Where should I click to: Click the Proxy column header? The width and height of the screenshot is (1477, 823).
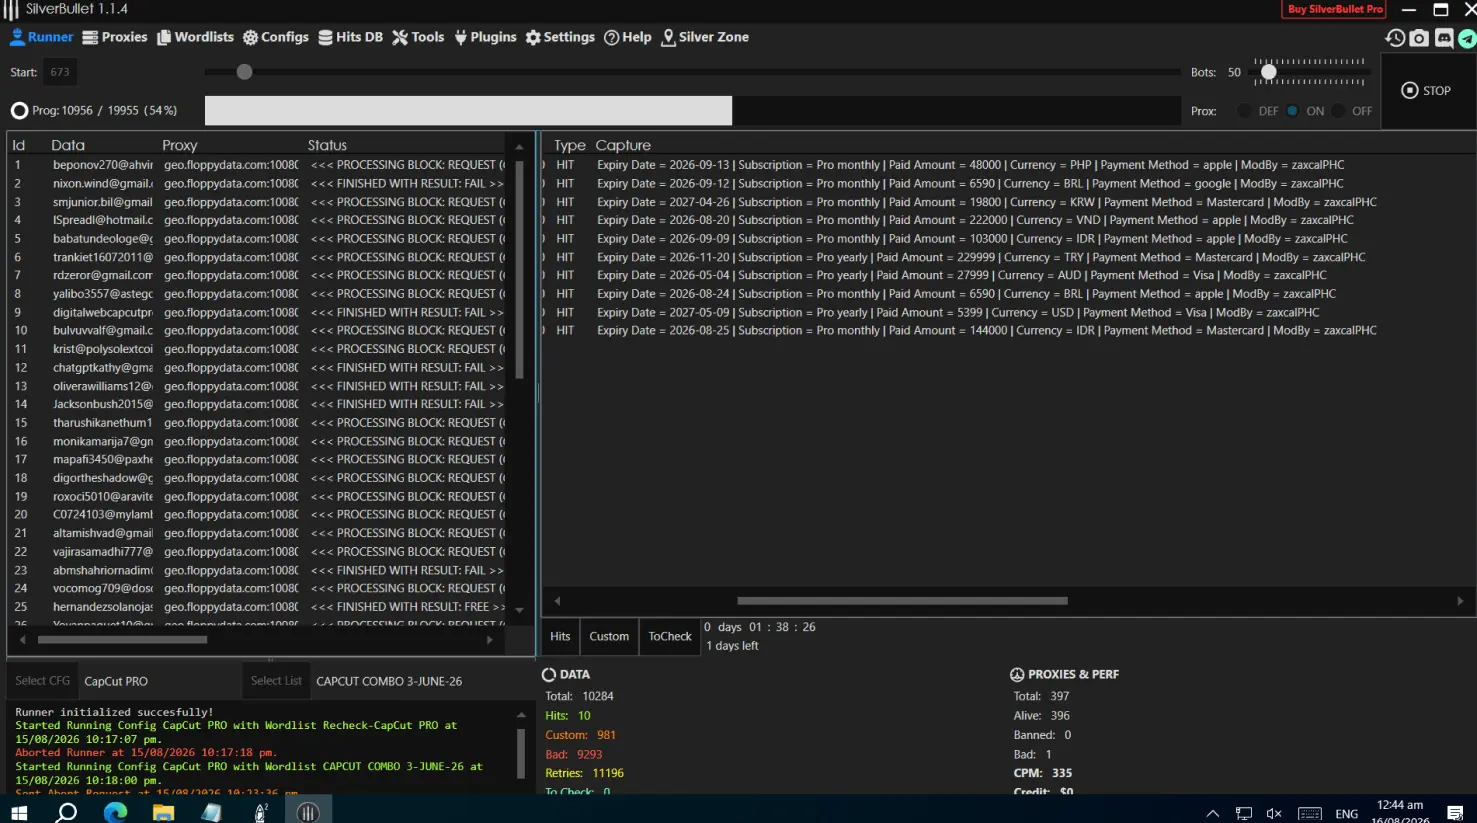click(x=180, y=146)
